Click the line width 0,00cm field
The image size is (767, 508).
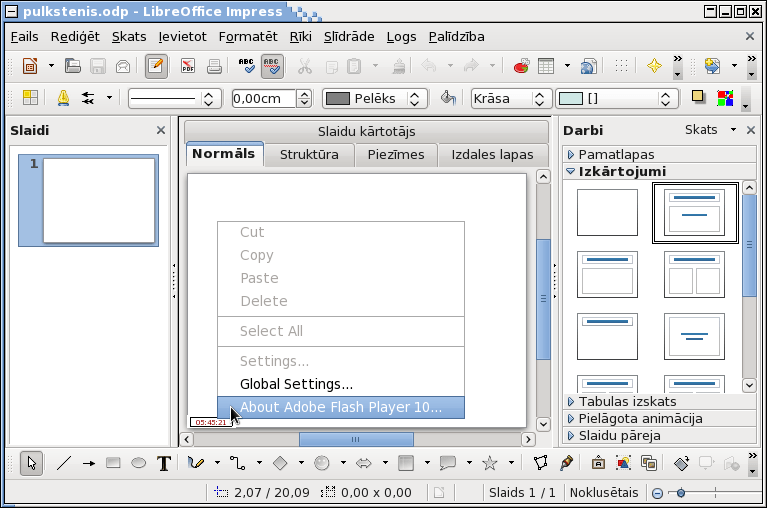pos(264,99)
